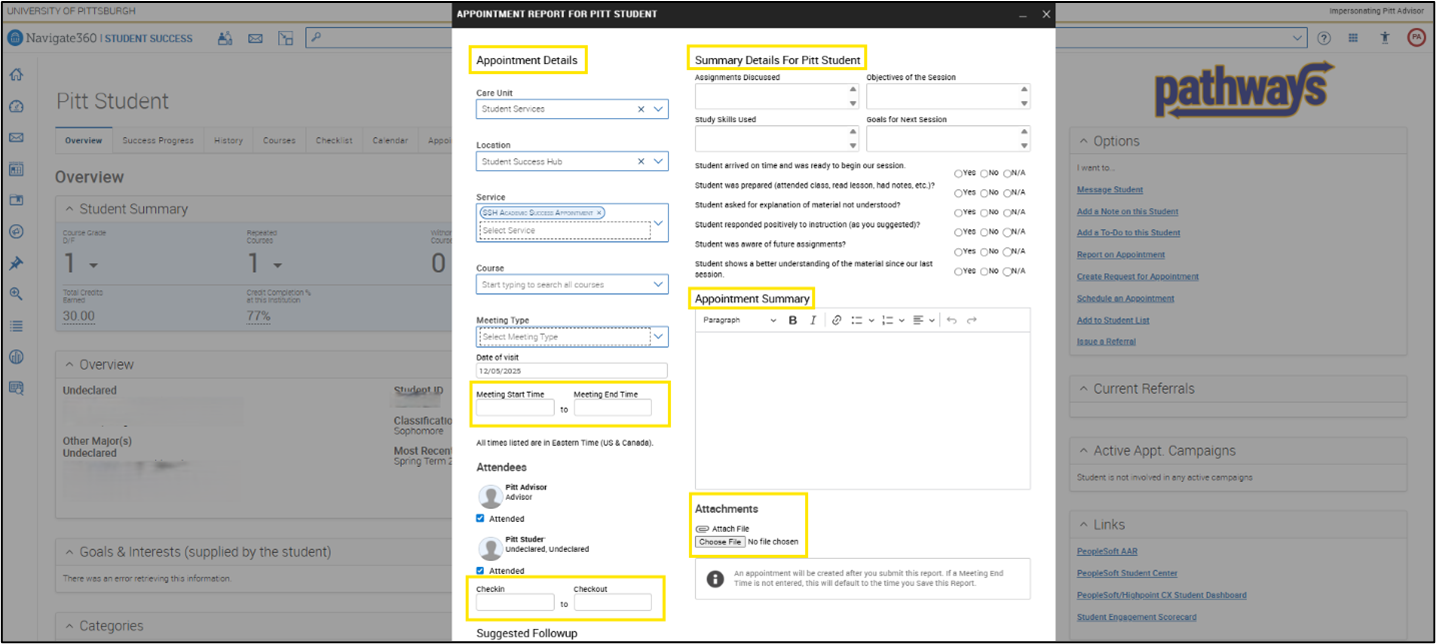Open the calendar icon in left sidebar
This screenshot has width=1436, height=644.
pyautogui.click(x=16, y=169)
